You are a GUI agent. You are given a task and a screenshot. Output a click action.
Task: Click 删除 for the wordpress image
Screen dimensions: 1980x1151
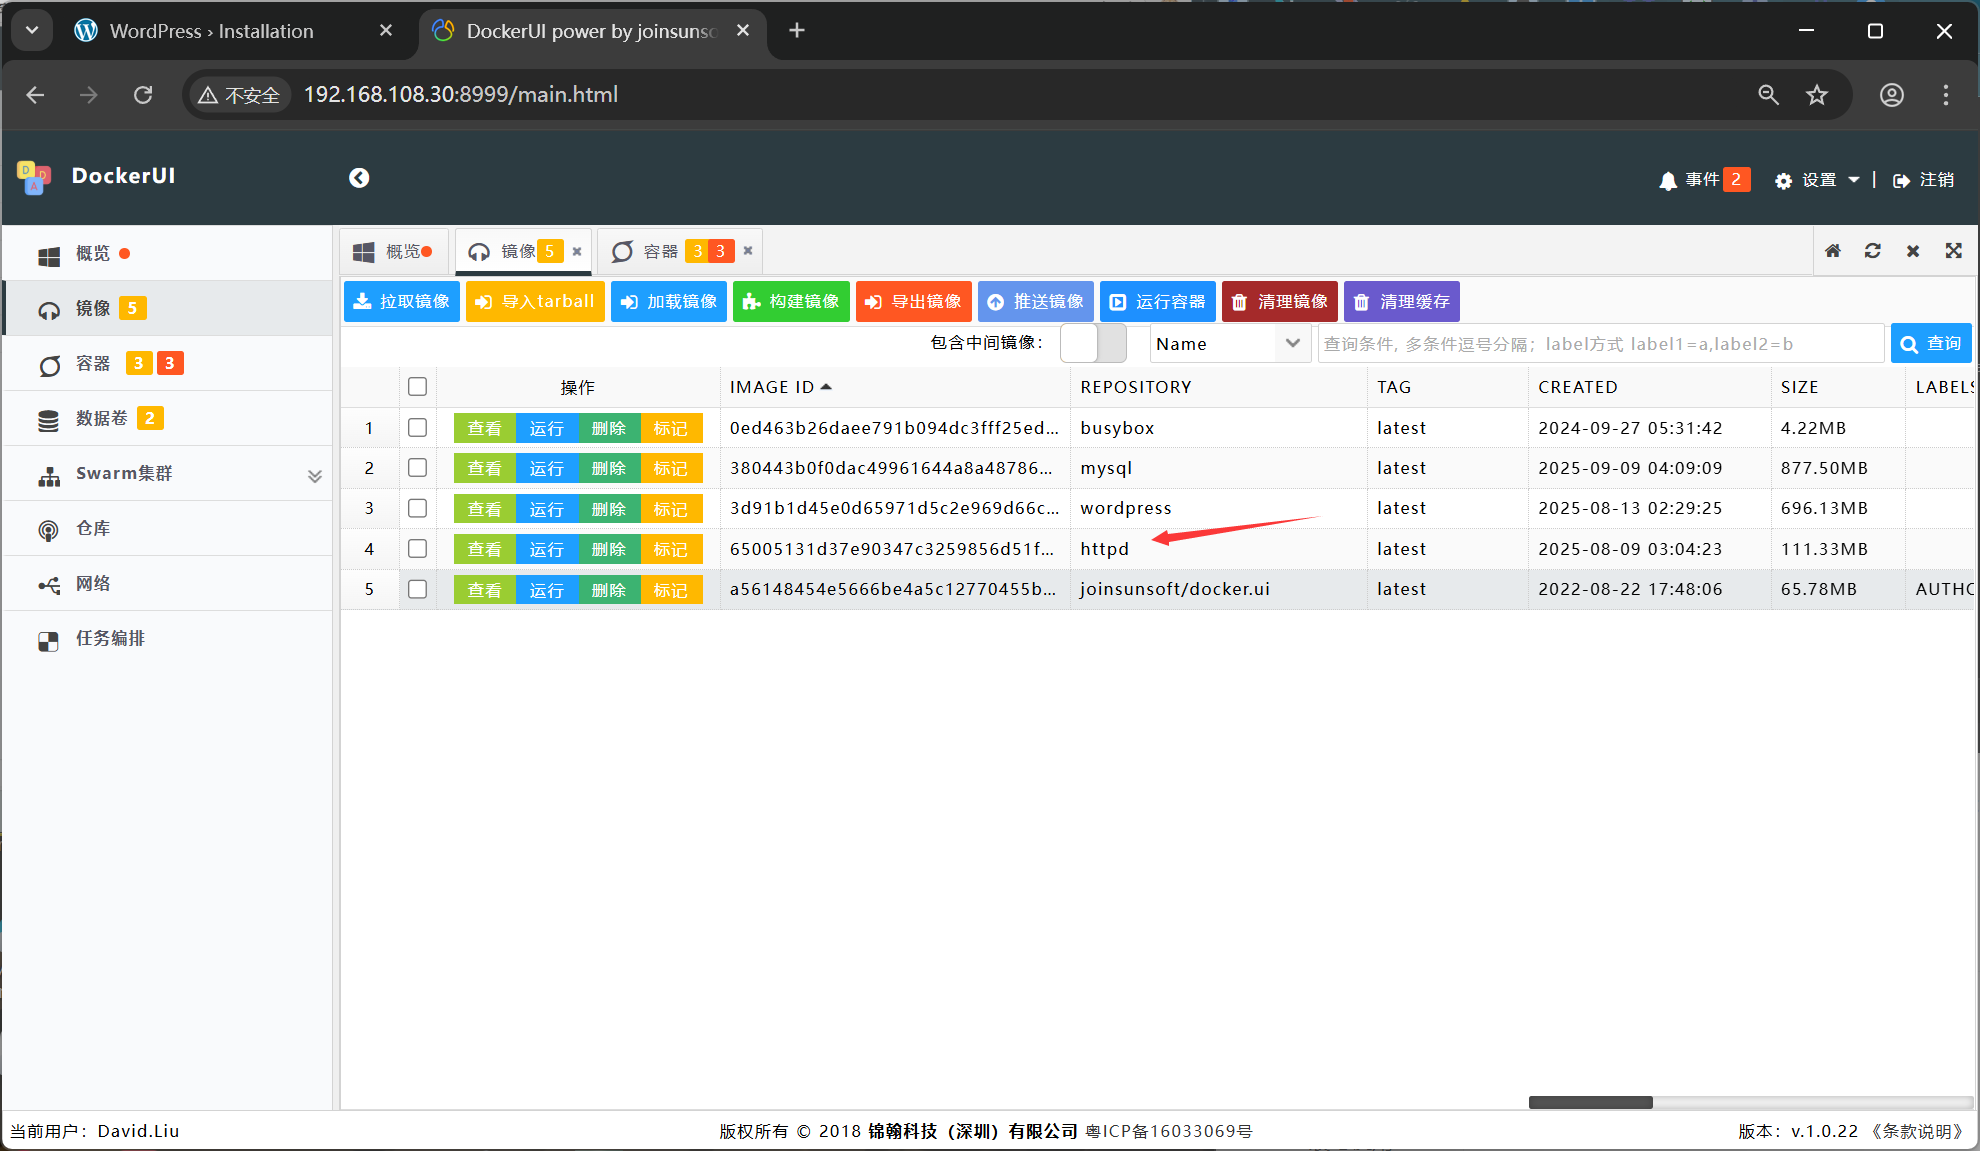pos(609,509)
